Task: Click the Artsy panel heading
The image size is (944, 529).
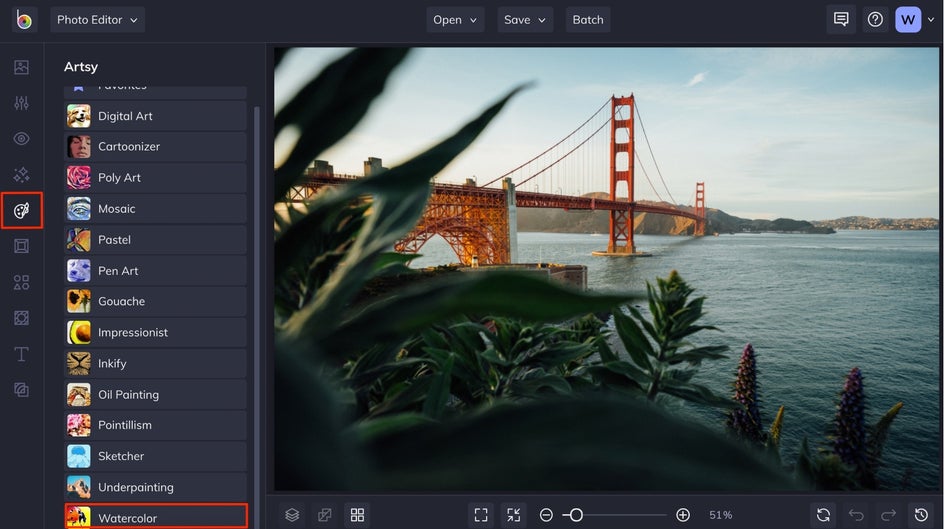Action: (81, 67)
